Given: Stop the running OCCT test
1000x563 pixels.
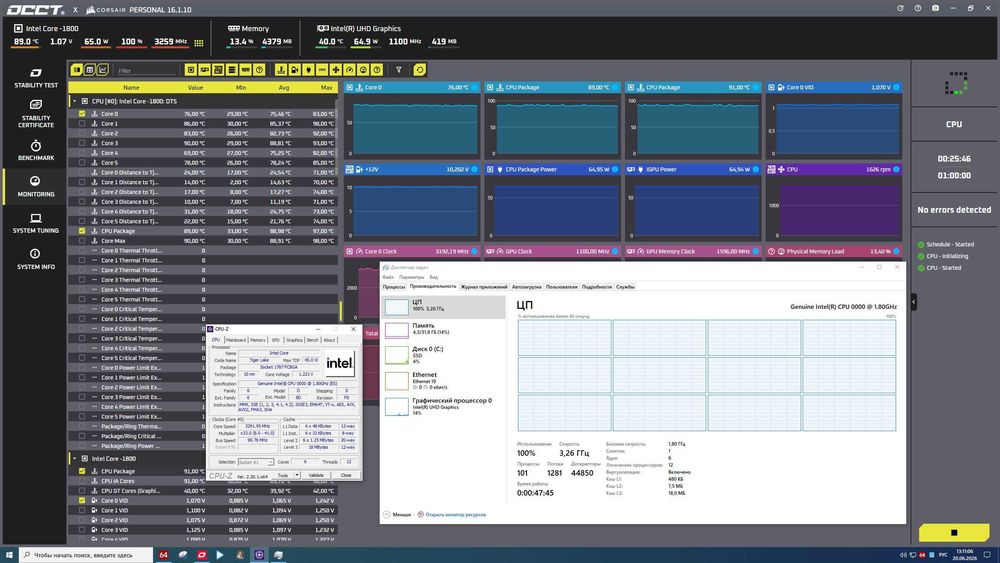Looking at the screenshot, I should click(953, 532).
